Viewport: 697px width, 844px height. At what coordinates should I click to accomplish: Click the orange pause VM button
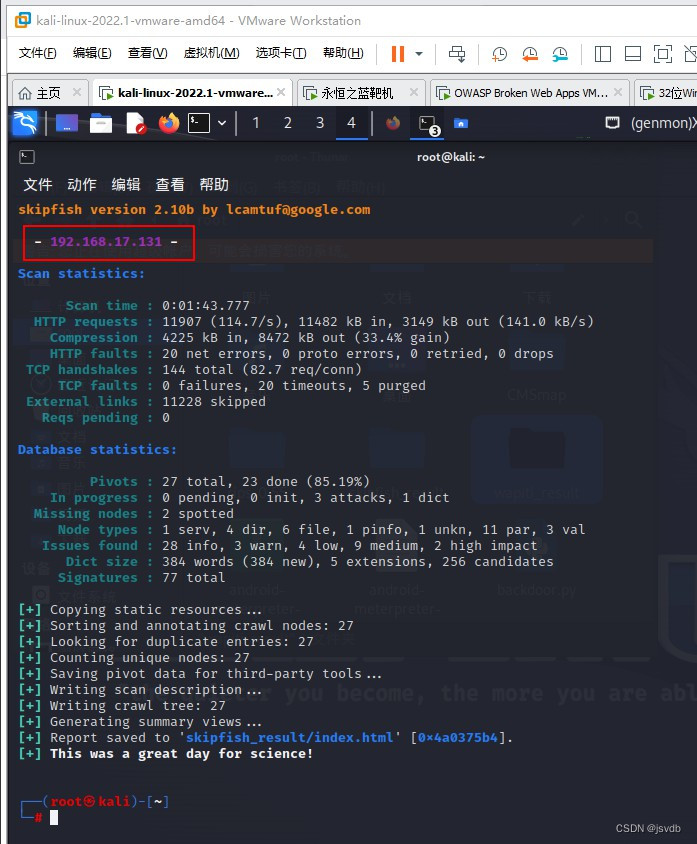(398, 53)
